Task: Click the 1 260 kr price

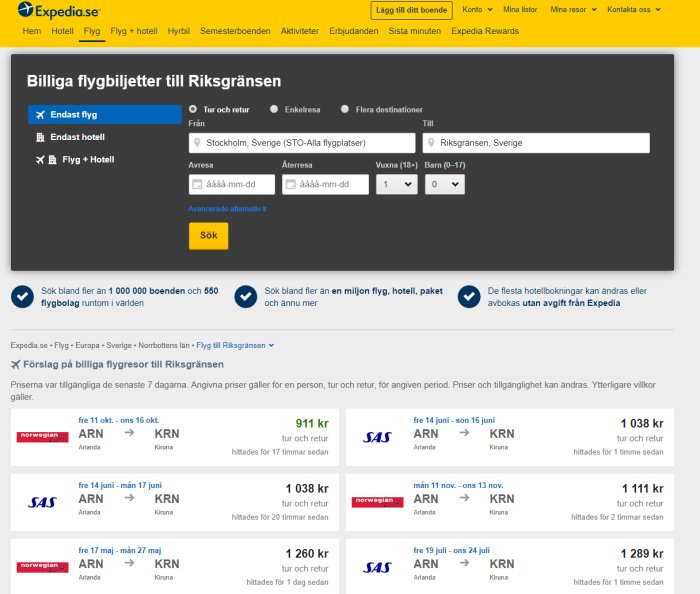Action: (307, 554)
